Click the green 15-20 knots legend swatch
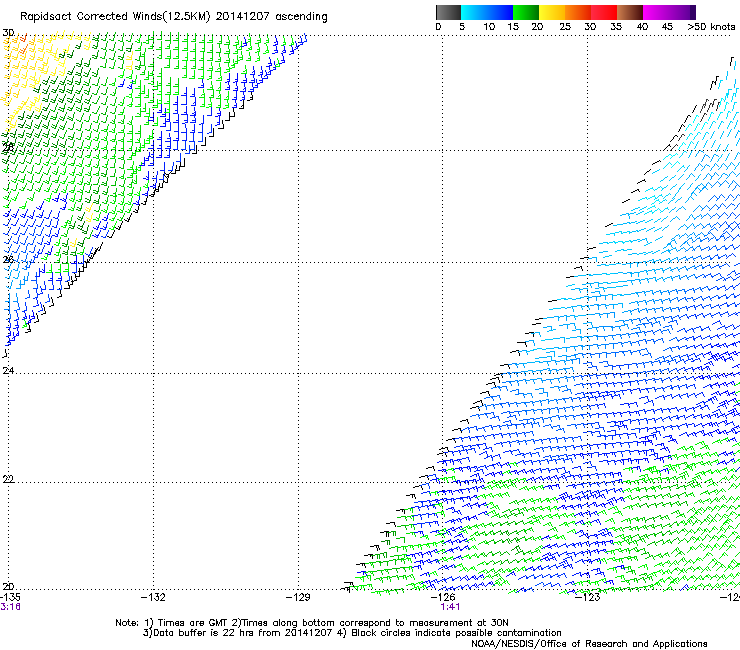The image size is (740, 650). coord(526,12)
